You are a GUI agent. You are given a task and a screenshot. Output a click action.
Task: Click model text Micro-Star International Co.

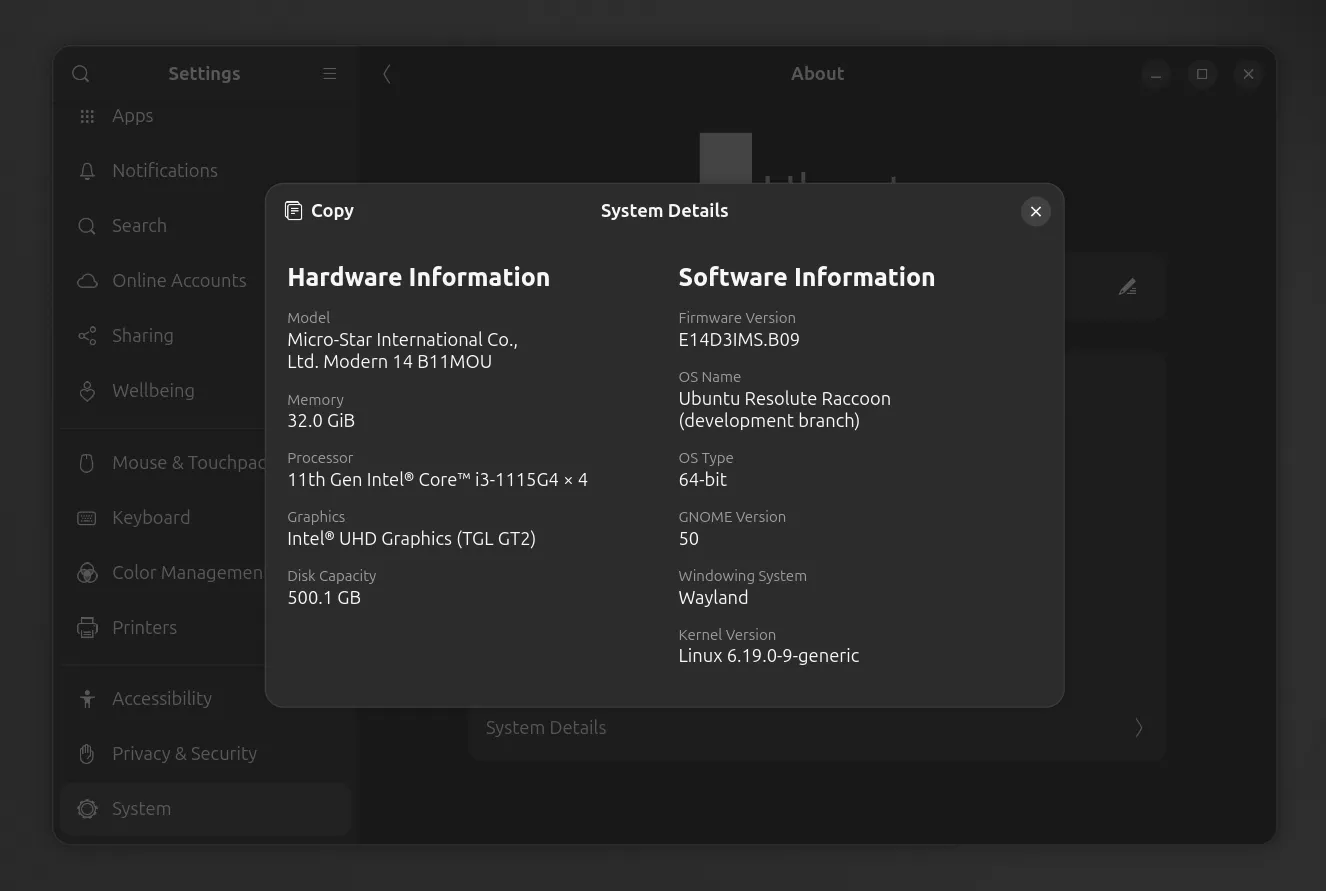[x=402, y=351]
